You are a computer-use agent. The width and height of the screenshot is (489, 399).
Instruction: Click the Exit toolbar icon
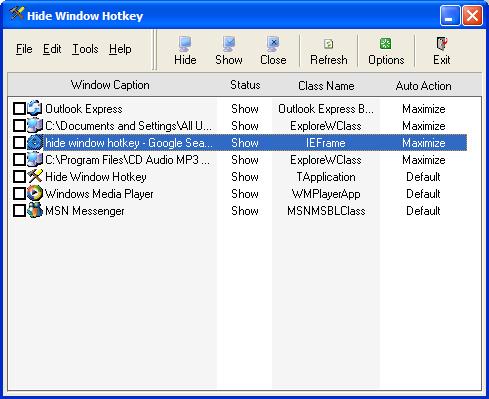(442, 43)
